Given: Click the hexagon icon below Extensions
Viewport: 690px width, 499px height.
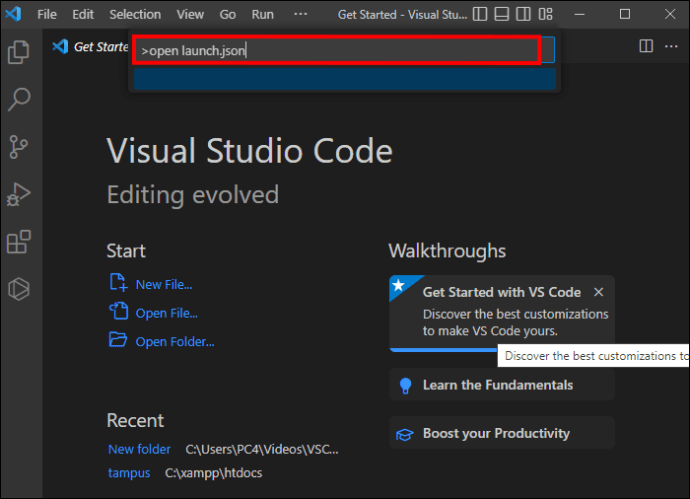Looking at the screenshot, I should click(x=18, y=289).
